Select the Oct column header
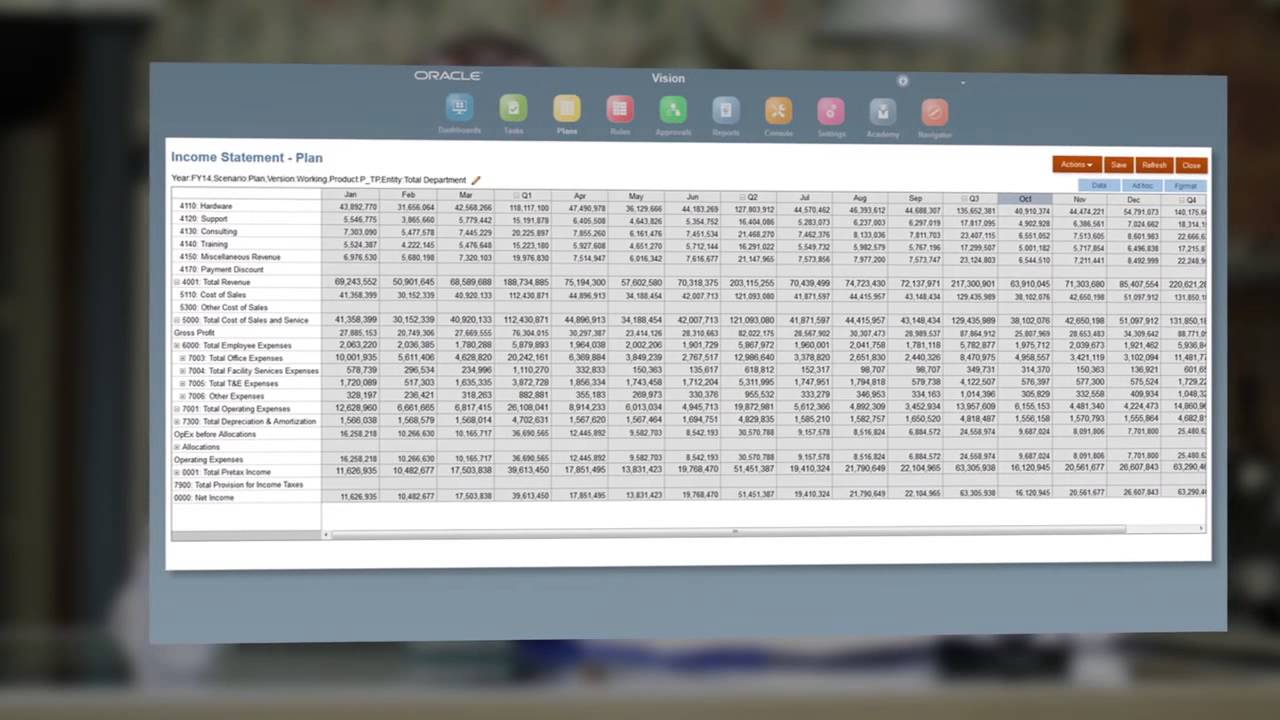 pos(1024,199)
